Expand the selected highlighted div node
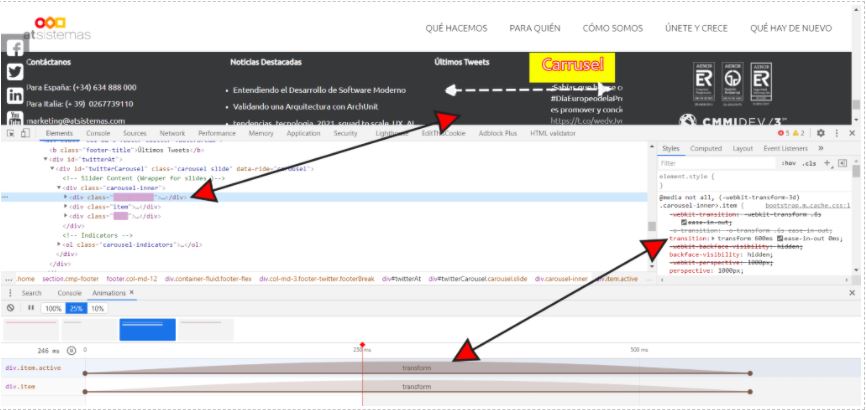Image resolution: width=866 pixels, height=410 pixels. [66, 197]
